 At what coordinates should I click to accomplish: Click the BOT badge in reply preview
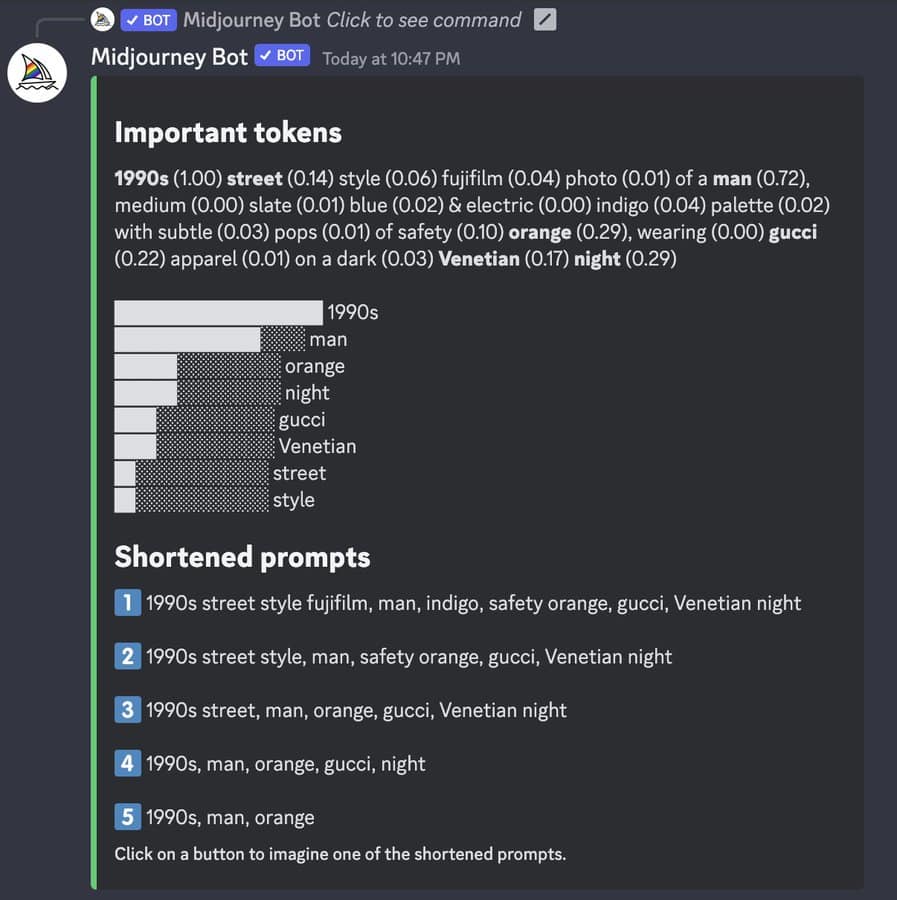point(149,20)
